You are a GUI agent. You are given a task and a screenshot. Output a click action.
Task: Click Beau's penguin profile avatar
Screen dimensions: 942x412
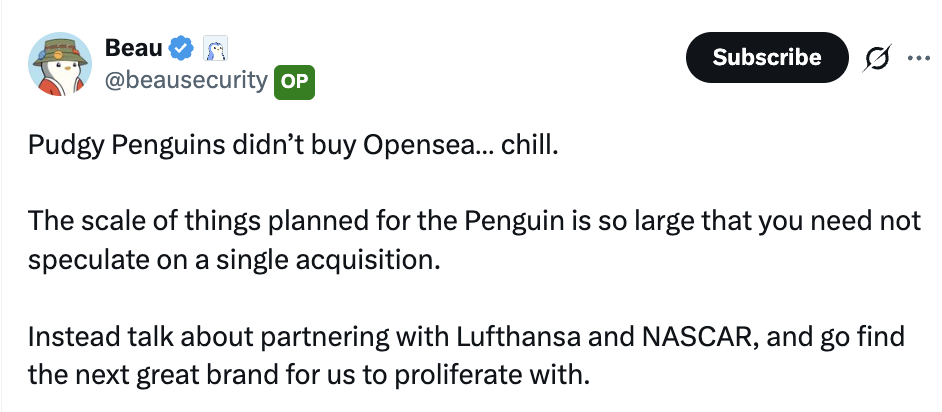tap(60, 66)
